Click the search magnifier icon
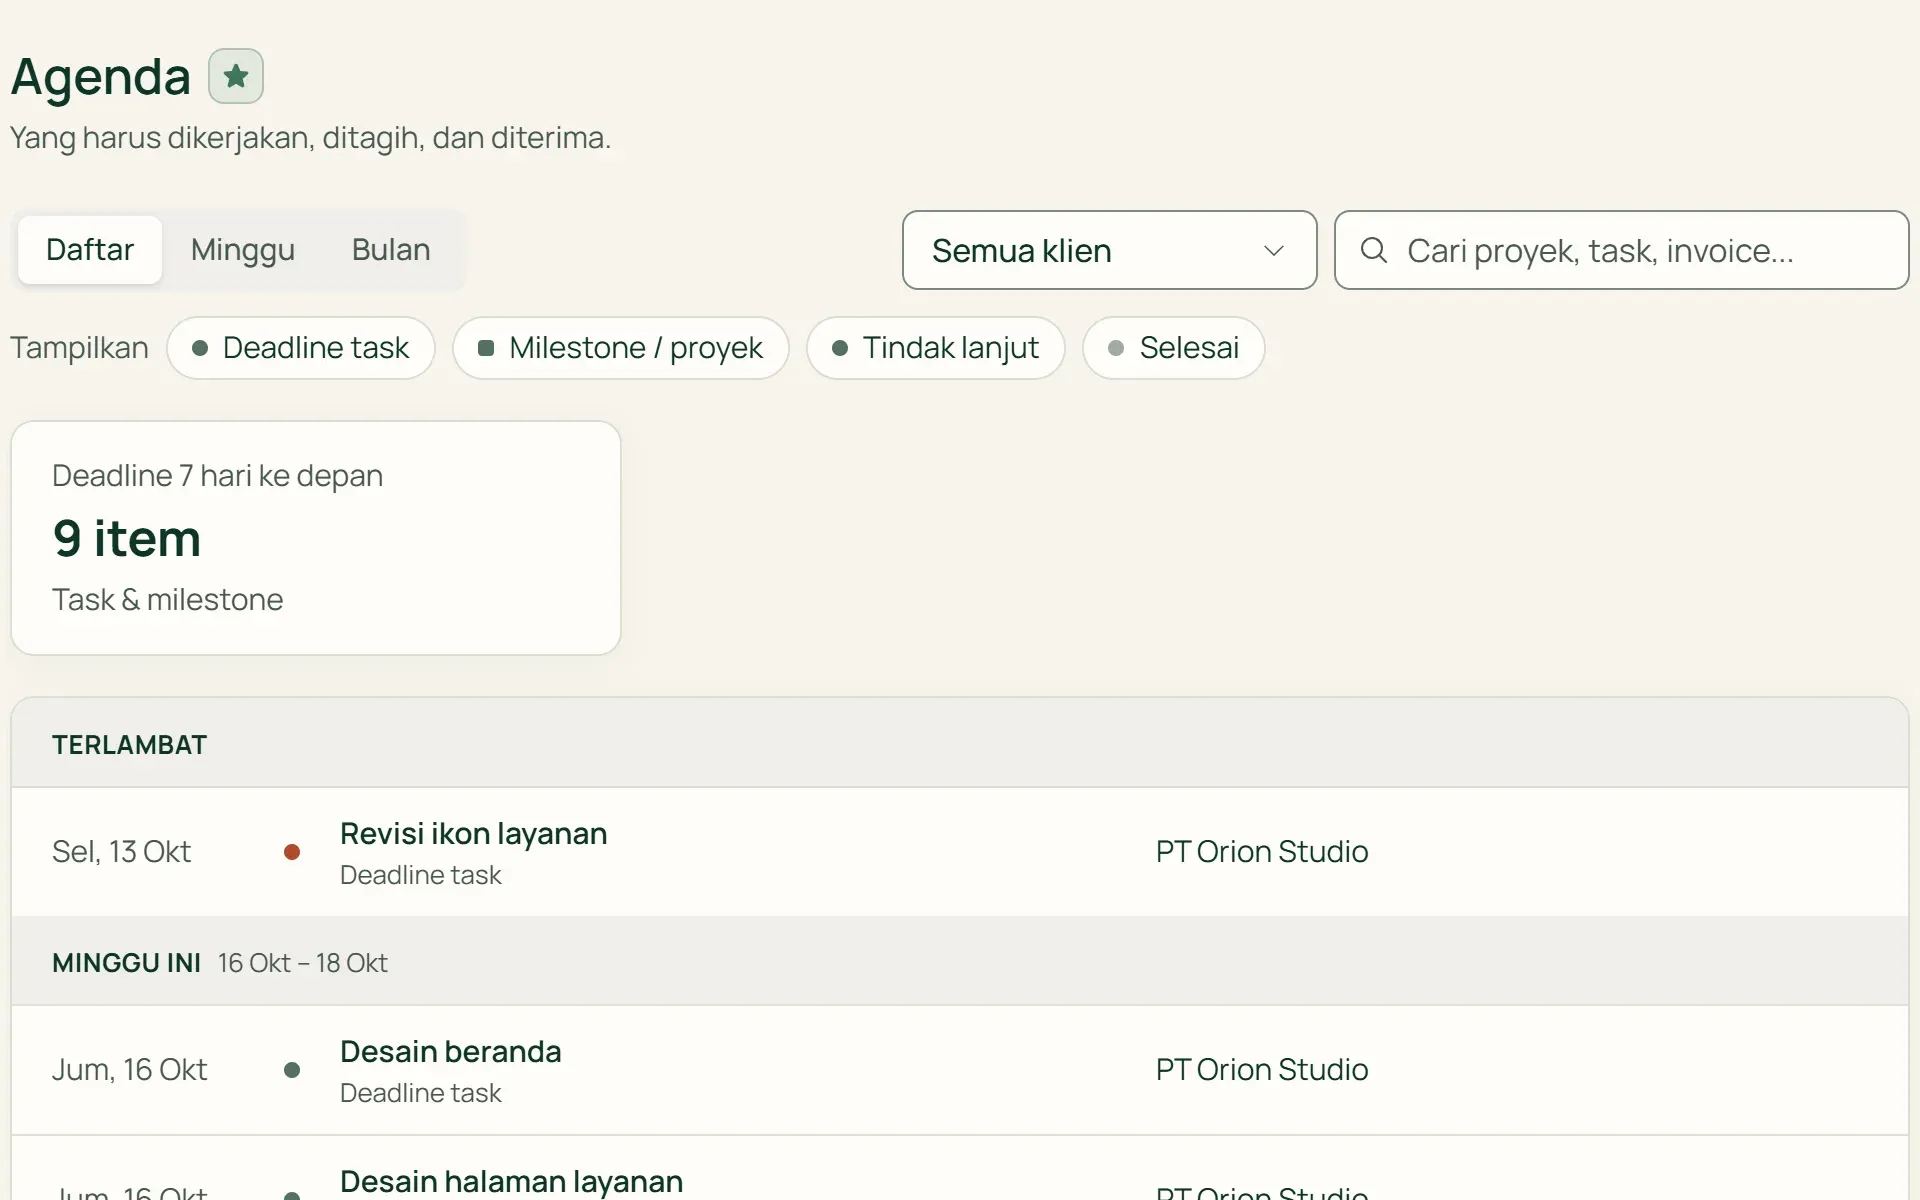Image resolution: width=1920 pixels, height=1200 pixels. [1374, 250]
